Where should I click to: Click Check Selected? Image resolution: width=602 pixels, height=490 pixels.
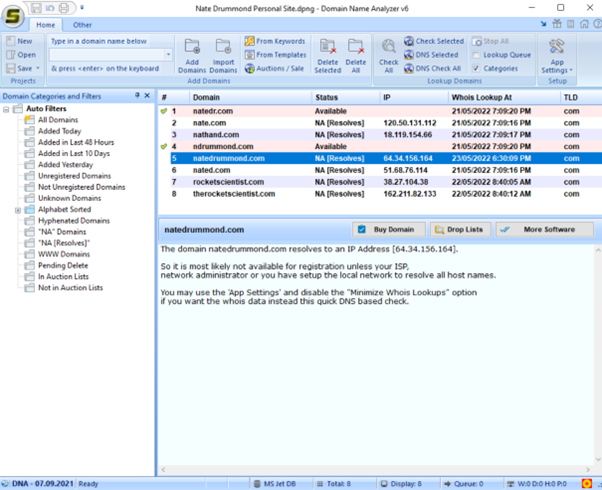pos(434,41)
